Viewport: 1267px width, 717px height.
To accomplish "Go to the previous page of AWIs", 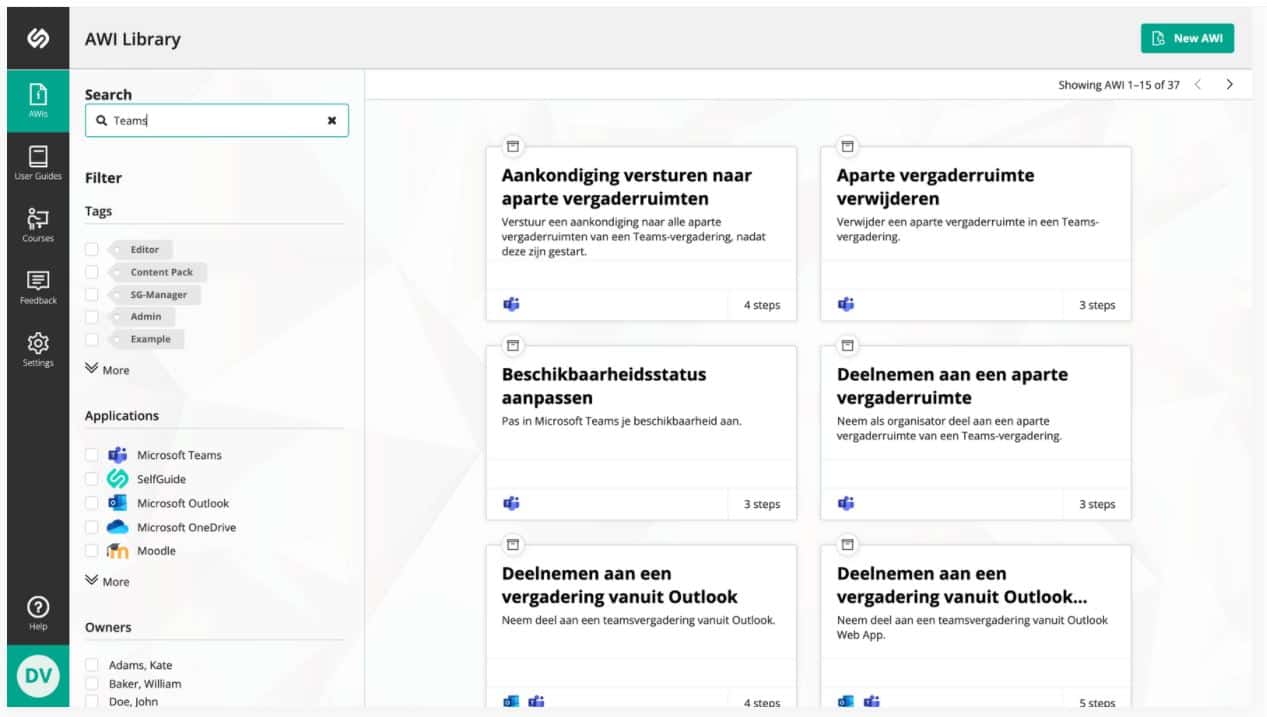I will [x=1198, y=85].
